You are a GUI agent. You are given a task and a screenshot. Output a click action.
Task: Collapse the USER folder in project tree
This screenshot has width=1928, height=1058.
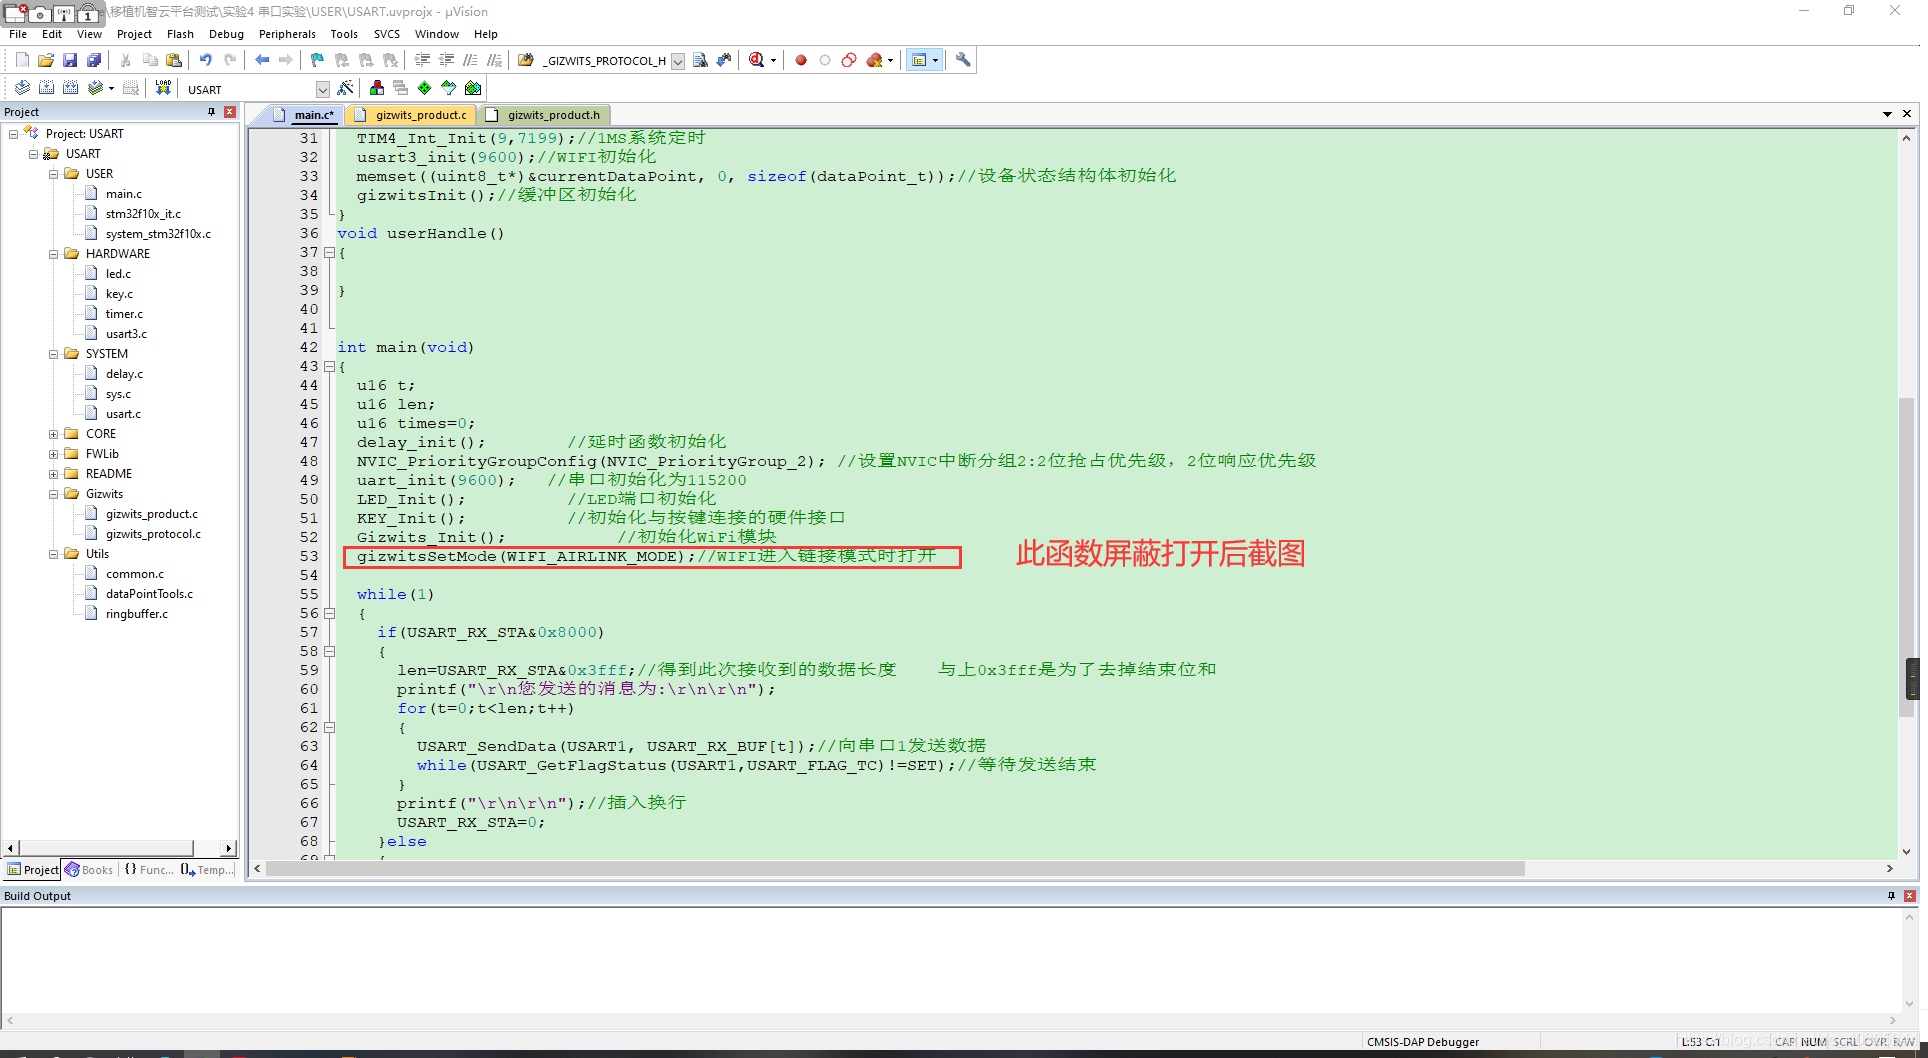point(54,174)
